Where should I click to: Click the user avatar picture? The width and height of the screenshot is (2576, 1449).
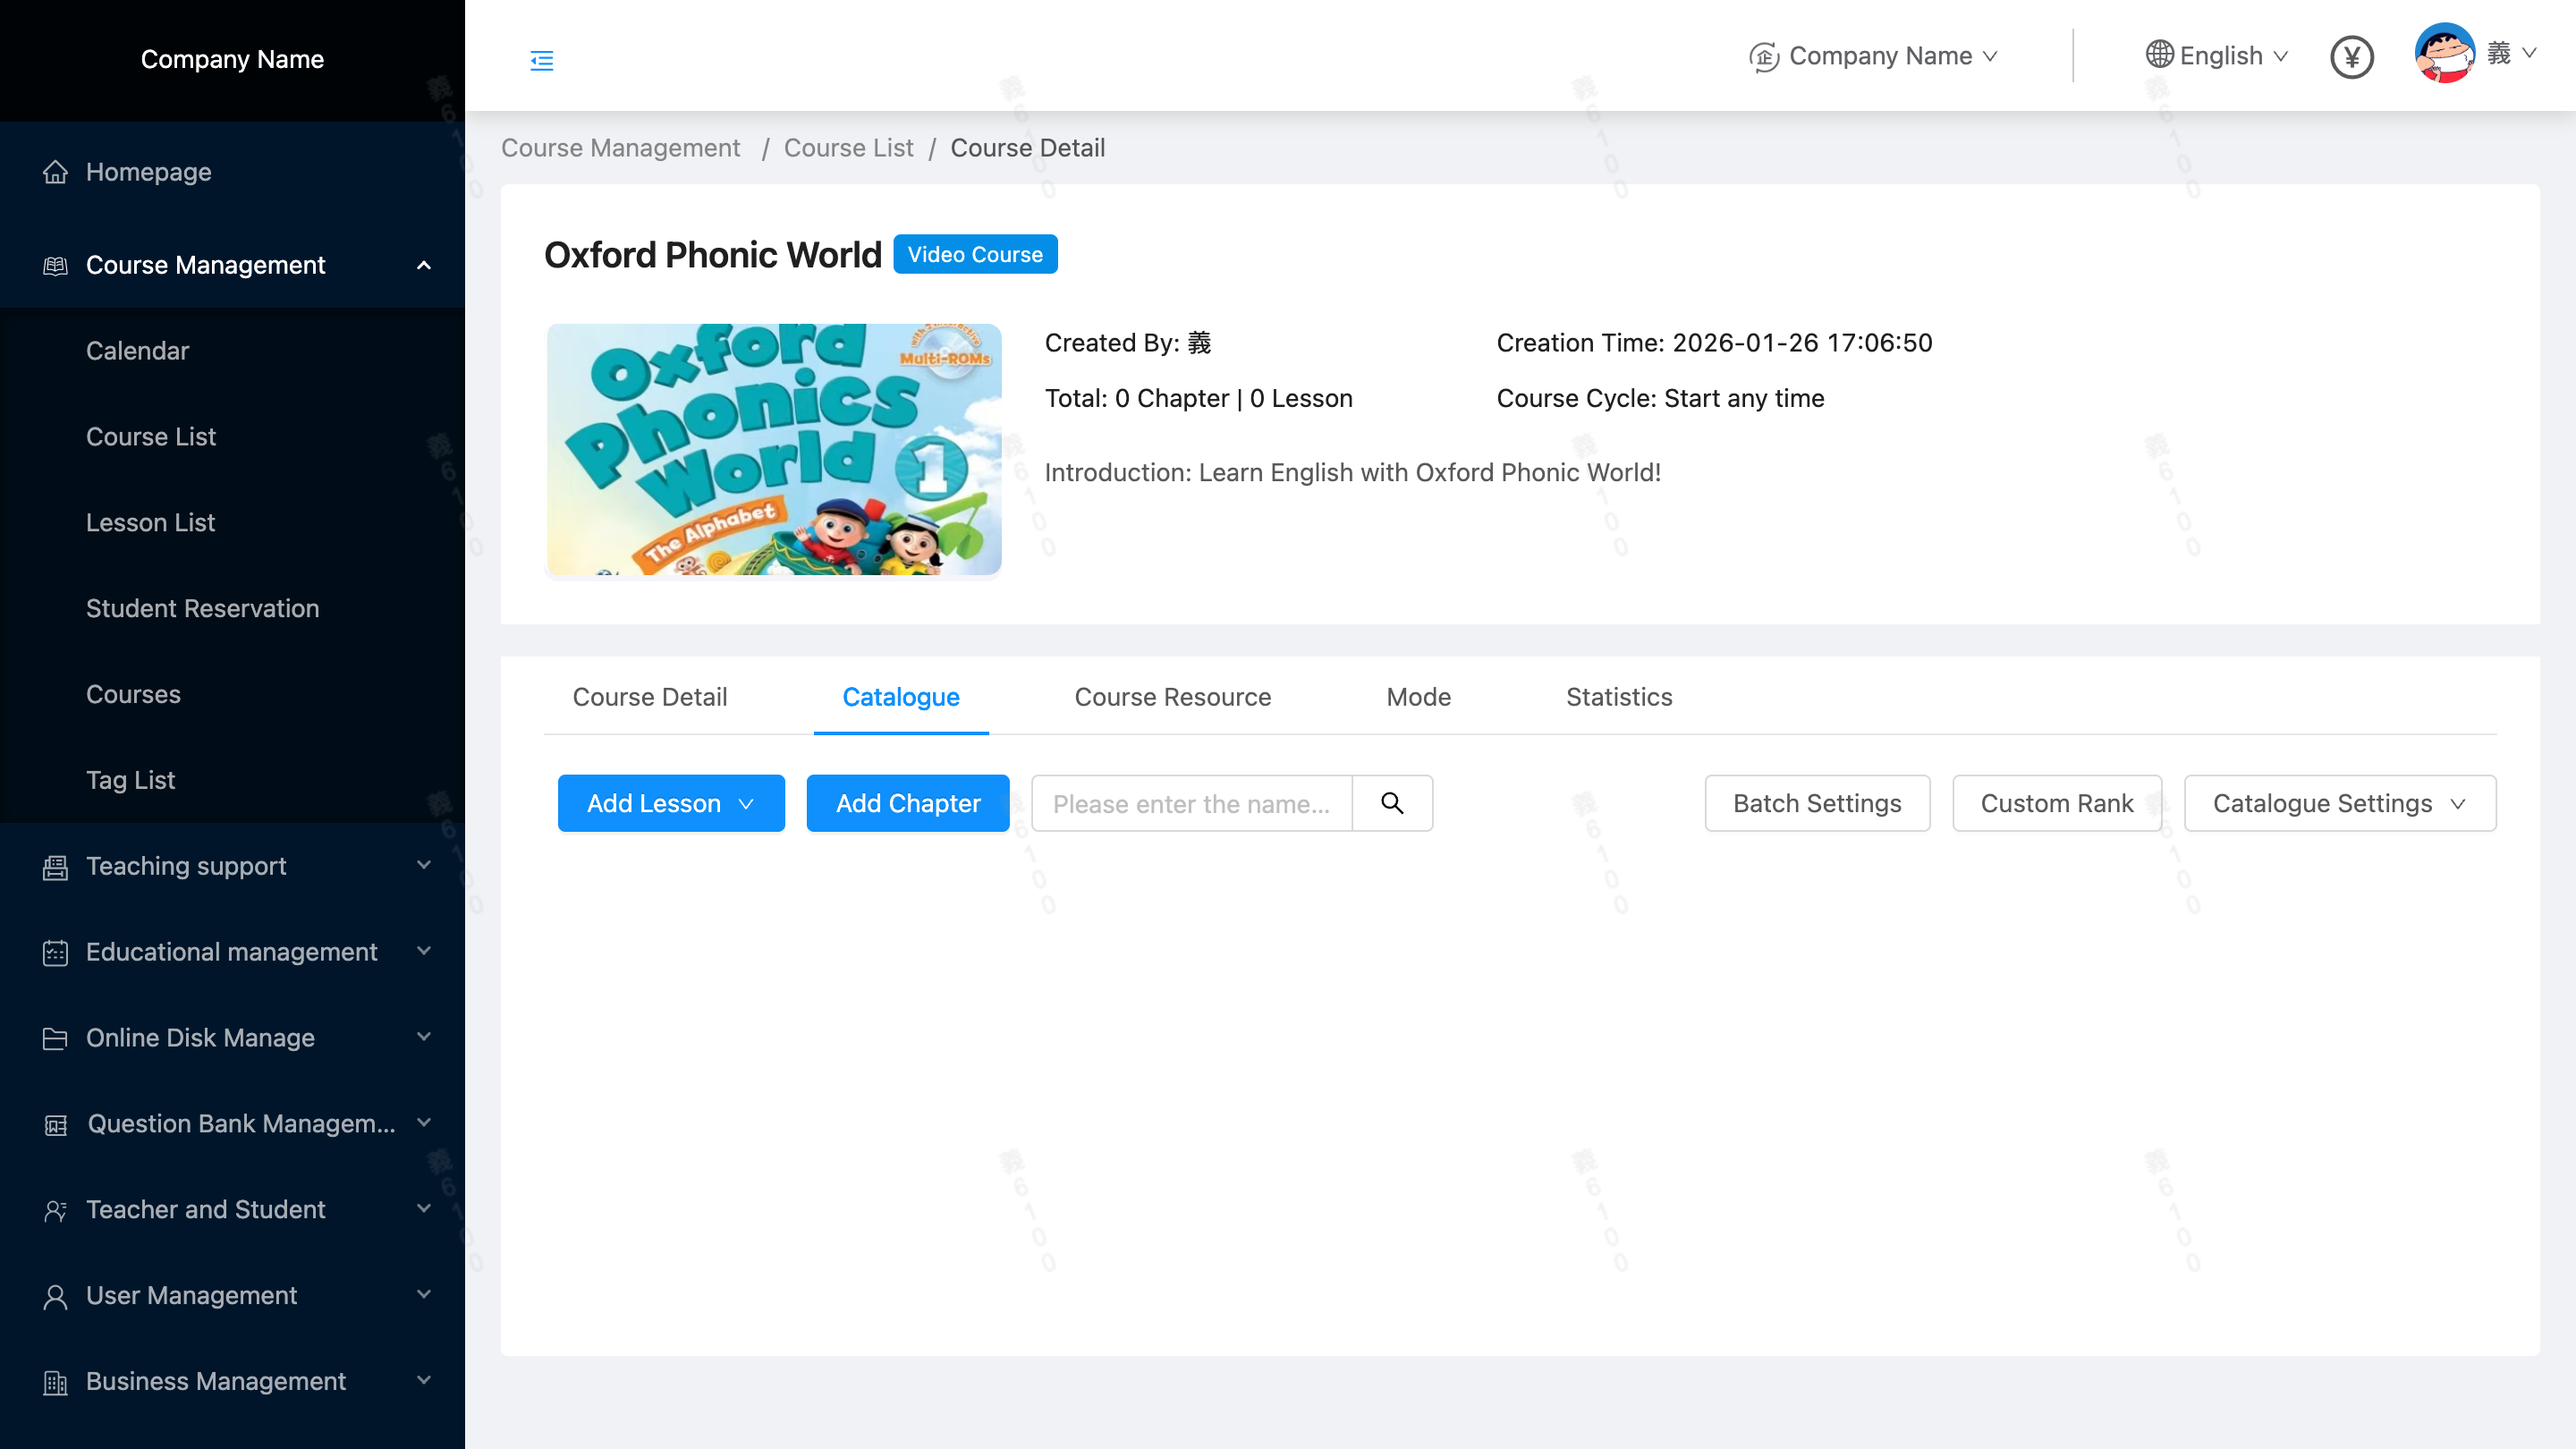tap(2443, 54)
